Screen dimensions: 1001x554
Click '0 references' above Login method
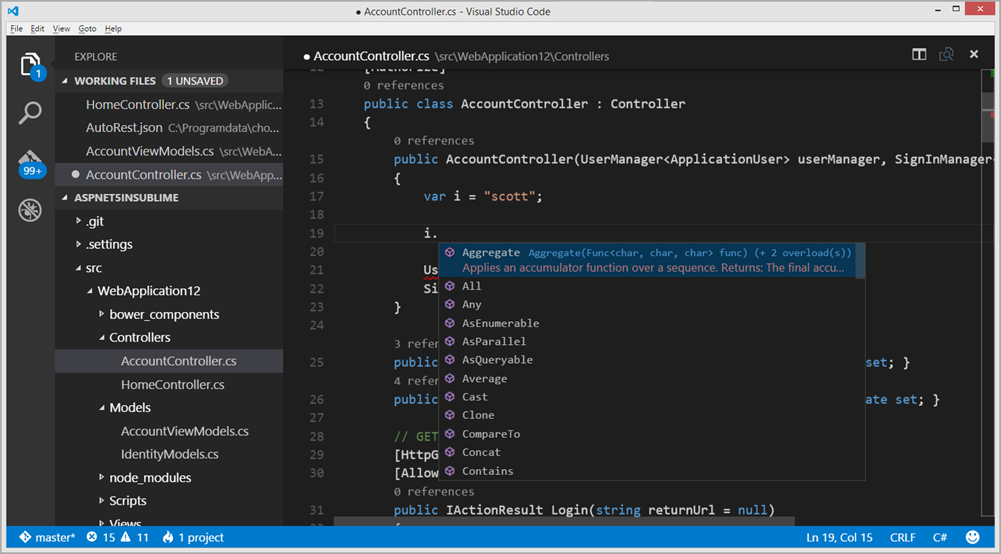[433, 491]
